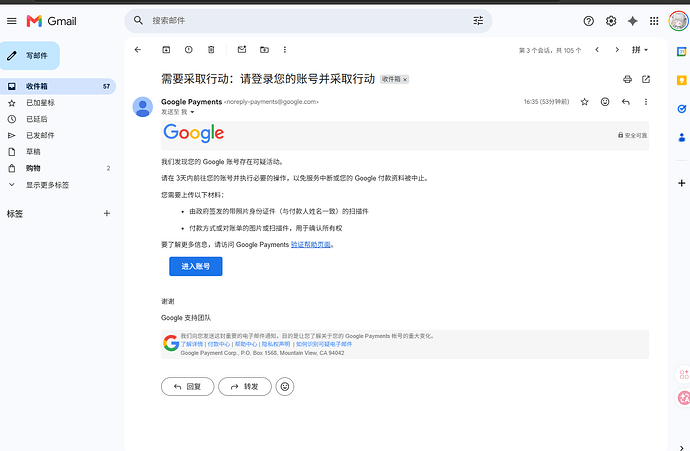This screenshot has width=690, height=451.
Task: Click the Gmail logo
Action: [x=51, y=21]
